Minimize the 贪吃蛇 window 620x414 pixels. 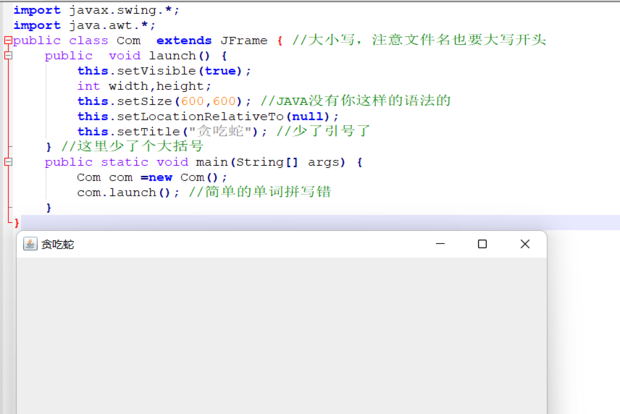point(440,244)
